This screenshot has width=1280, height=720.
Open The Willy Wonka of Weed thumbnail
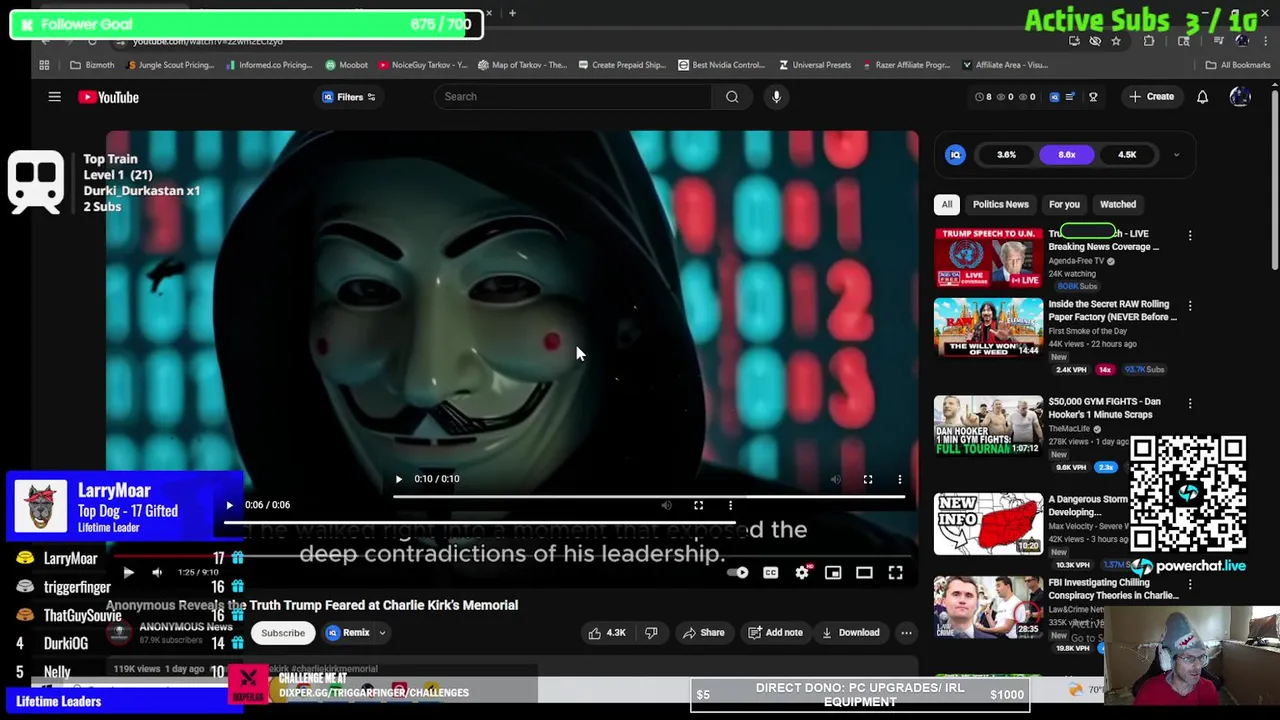pyautogui.click(x=988, y=328)
